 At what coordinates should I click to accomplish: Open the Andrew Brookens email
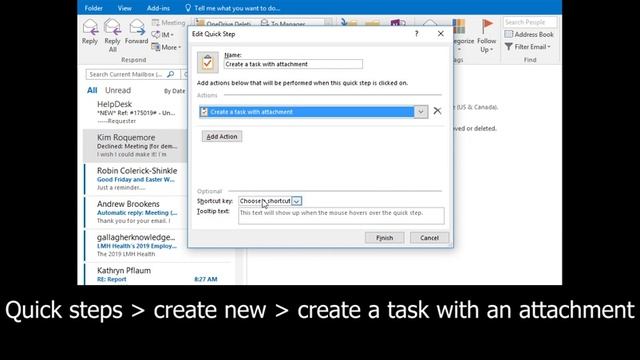pyautogui.click(x=136, y=212)
